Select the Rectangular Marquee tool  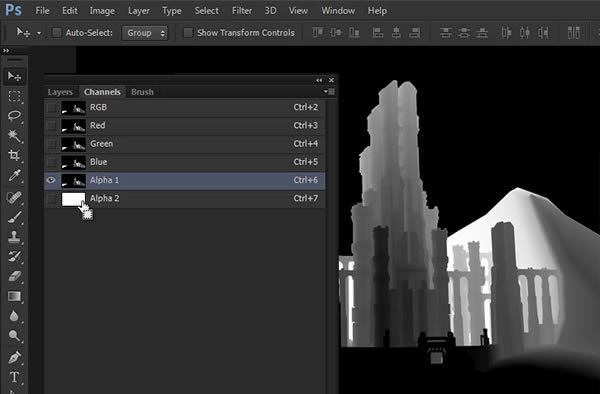[x=15, y=96]
